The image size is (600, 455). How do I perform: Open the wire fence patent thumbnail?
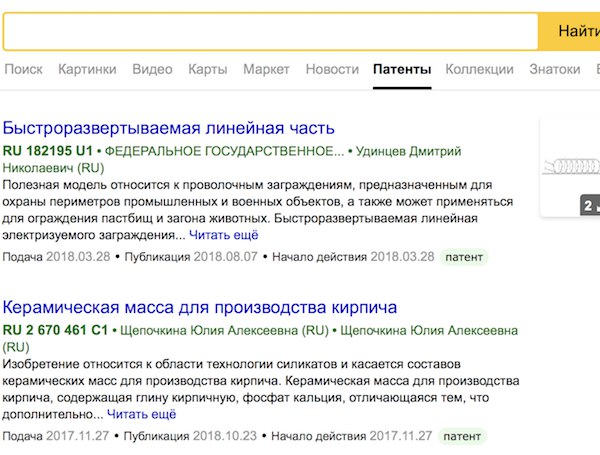coord(570,167)
